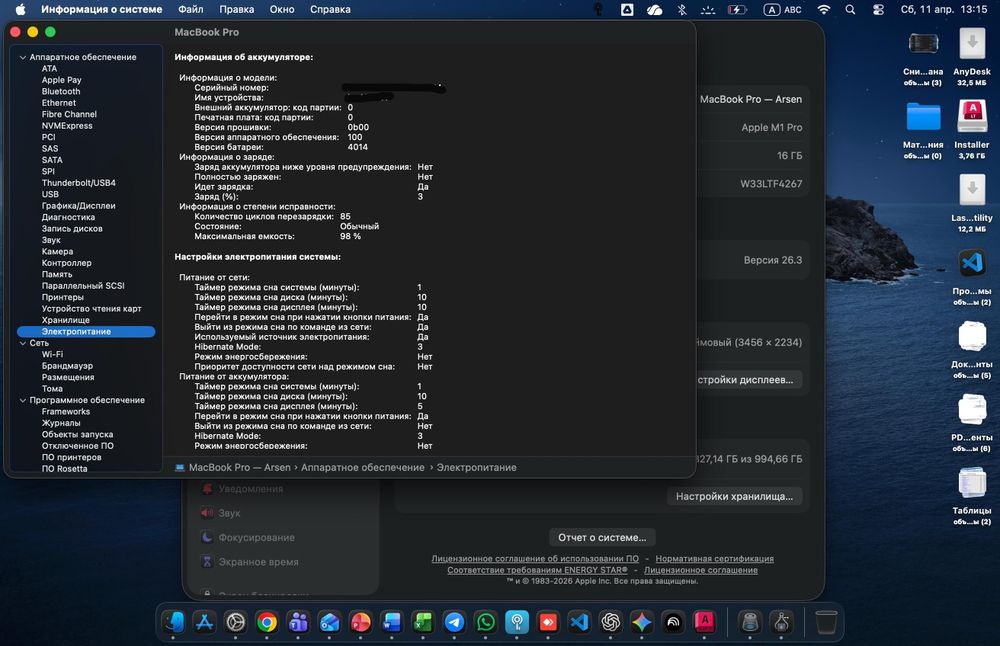Select Объекты запуска in the sidebar

click(77, 434)
